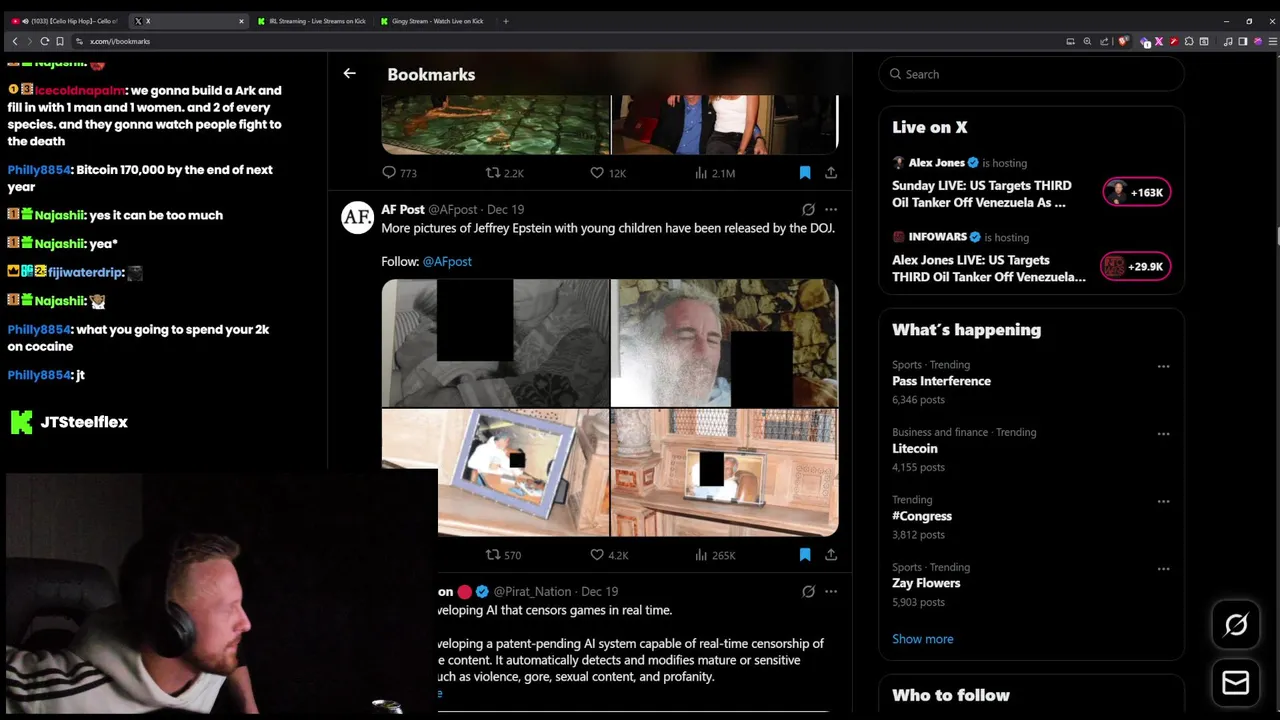The image size is (1280, 720).
Task: Open more options on the Pirat_Nation post
Action: [831, 591]
